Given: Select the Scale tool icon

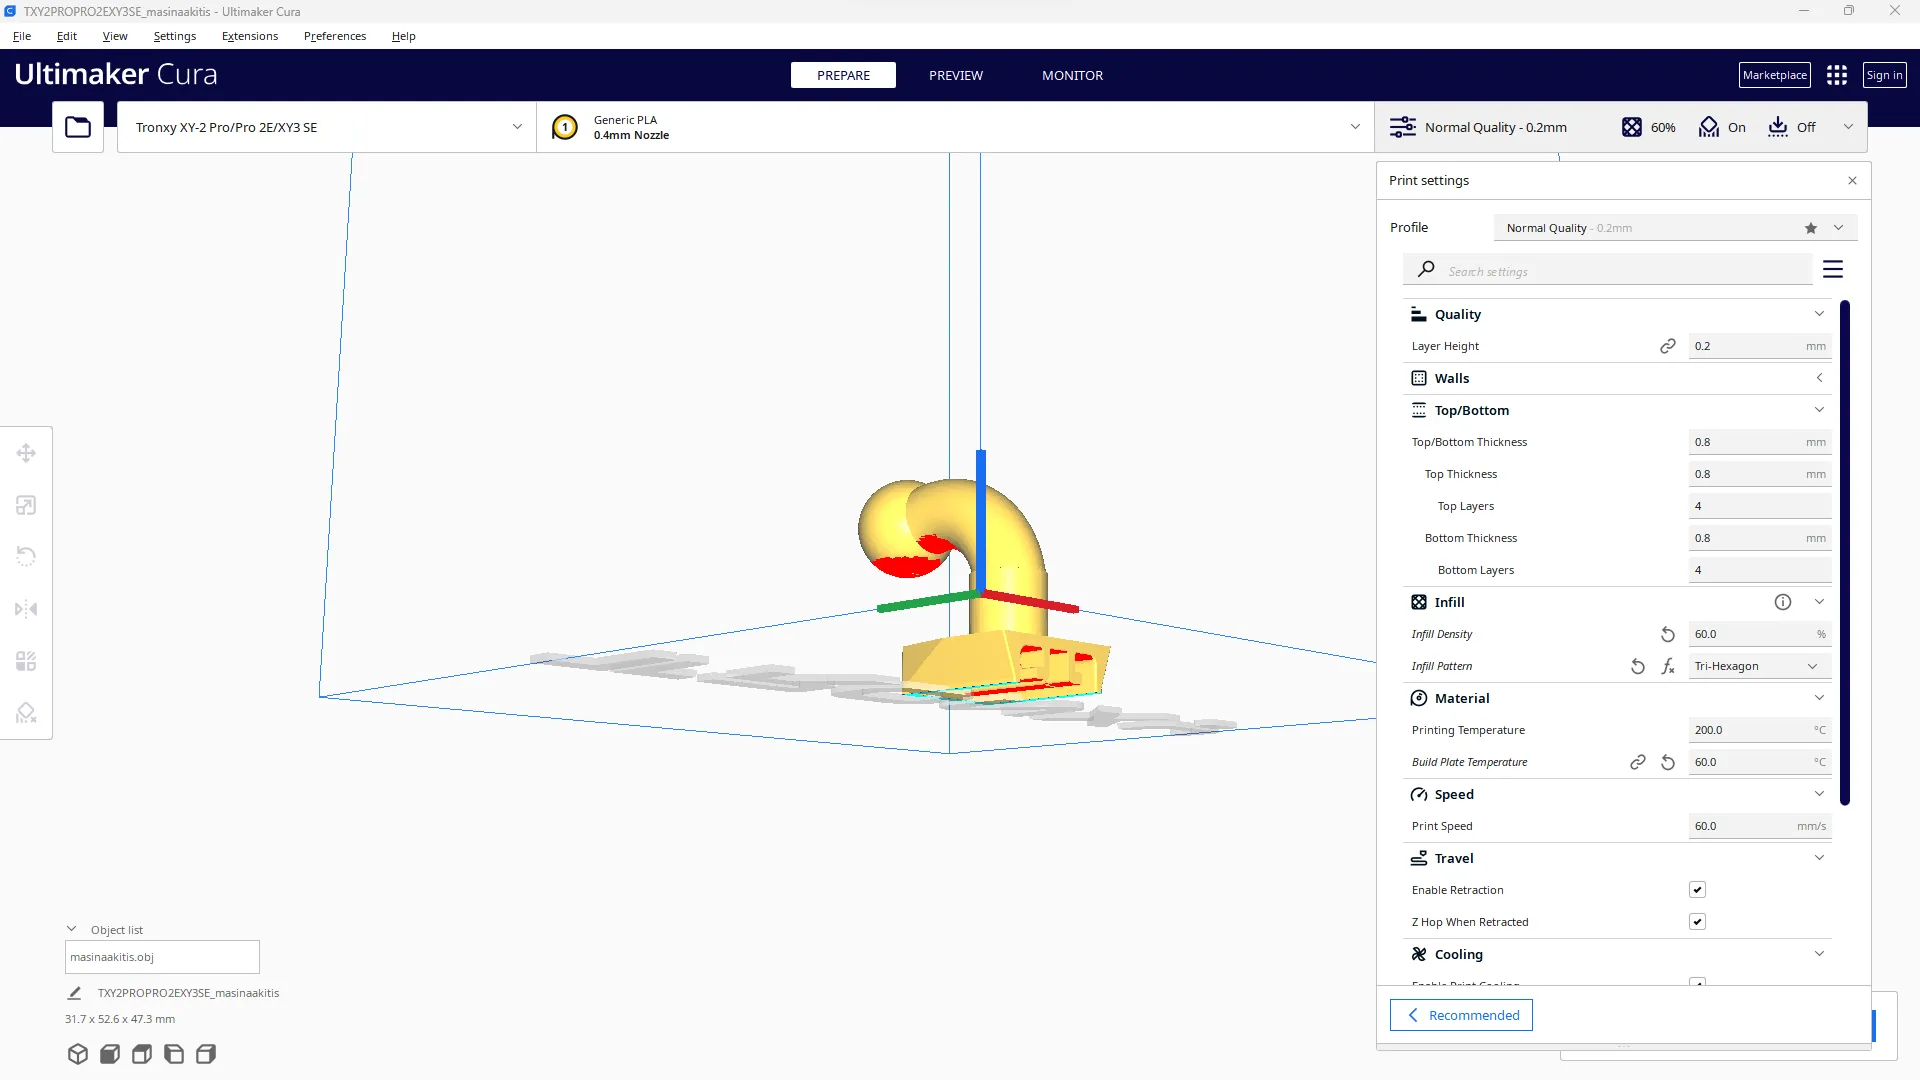Looking at the screenshot, I should tap(26, 505).
